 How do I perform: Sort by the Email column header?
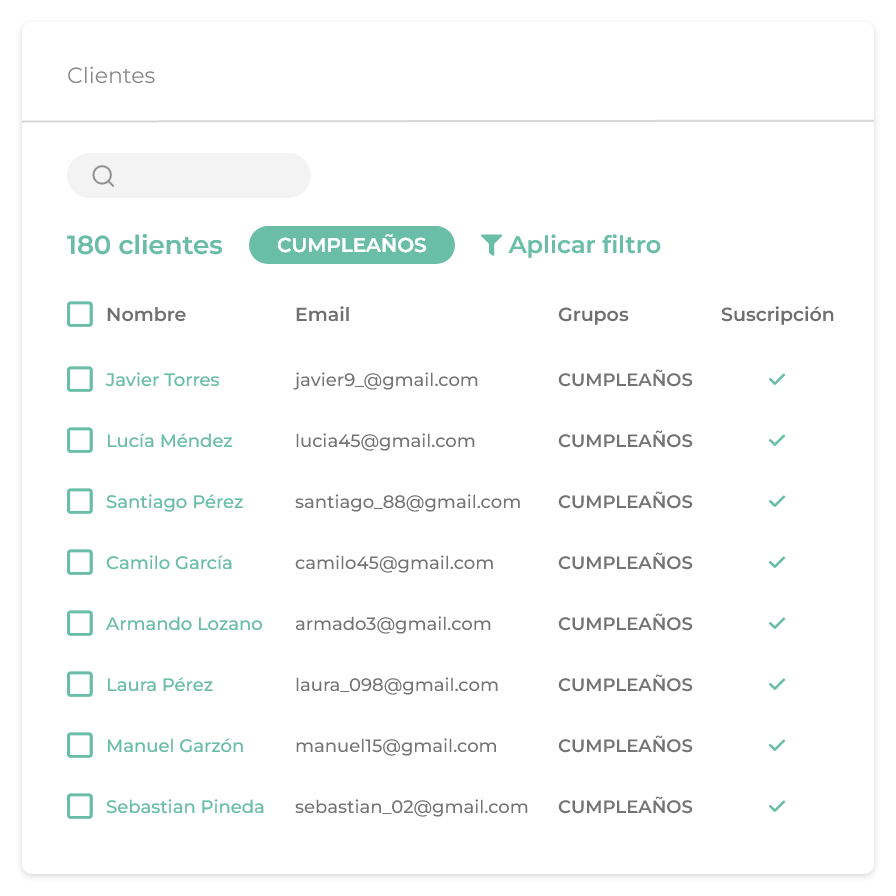click(322, 315)
